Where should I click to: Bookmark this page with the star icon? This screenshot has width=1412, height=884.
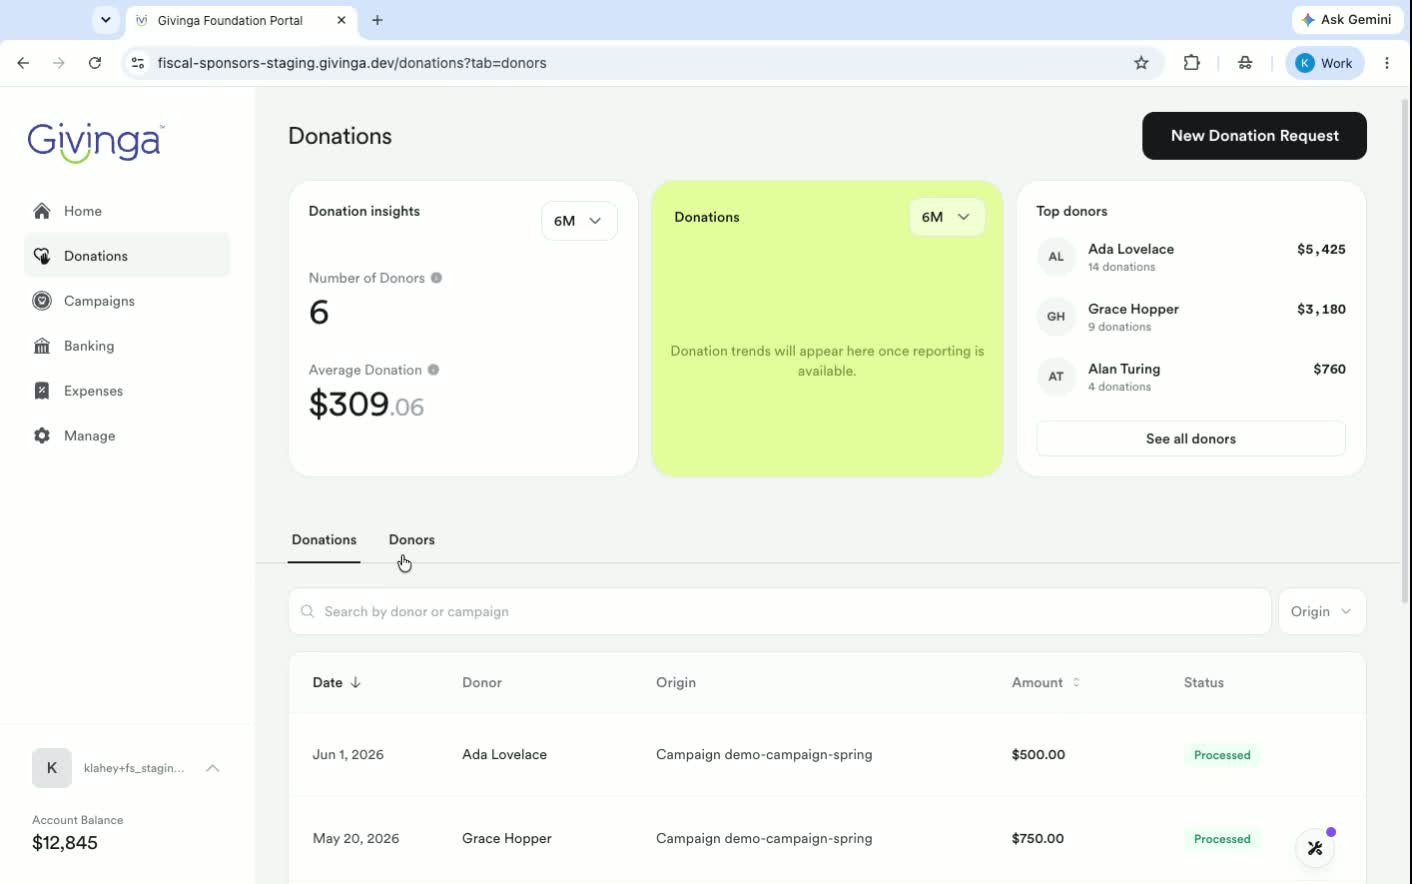coord(1141,63)
